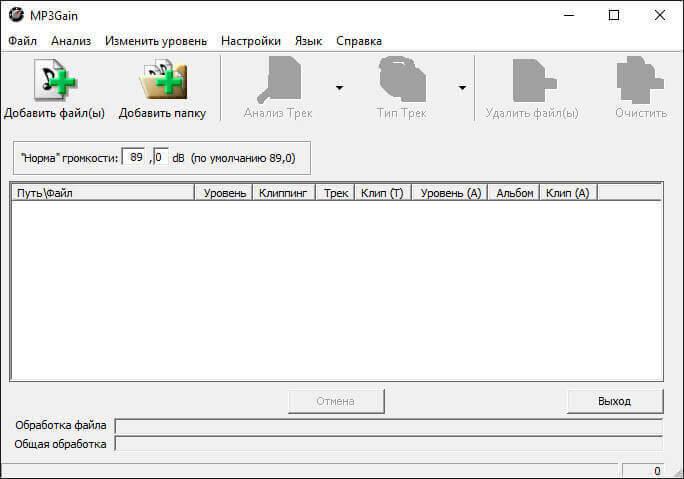Click the greyed Анализ Трек icon
The height and width of the screenshot is (479, 684).
(279, 79)
